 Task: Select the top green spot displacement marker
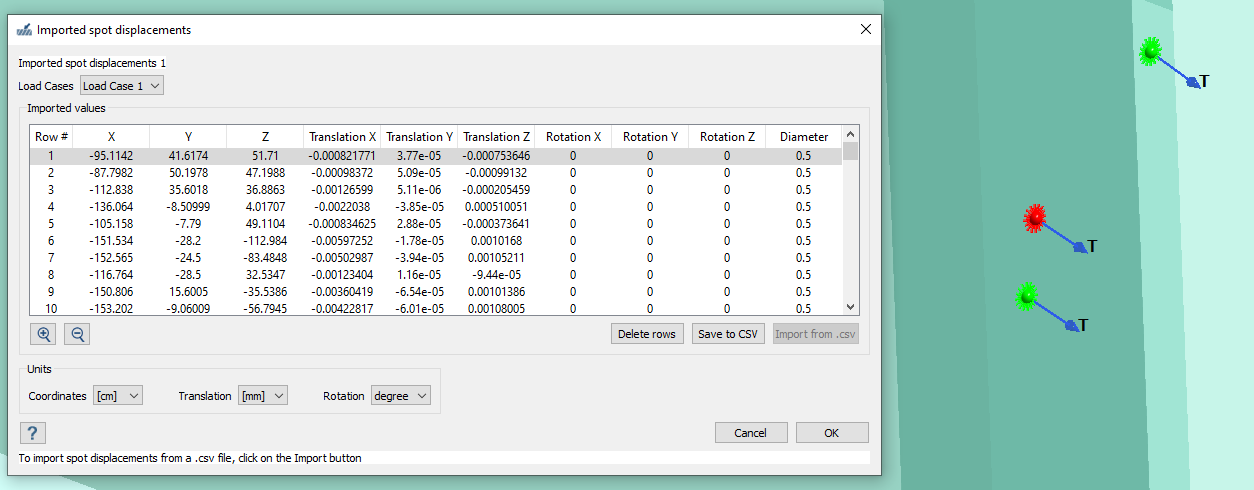click(1150, 52)
